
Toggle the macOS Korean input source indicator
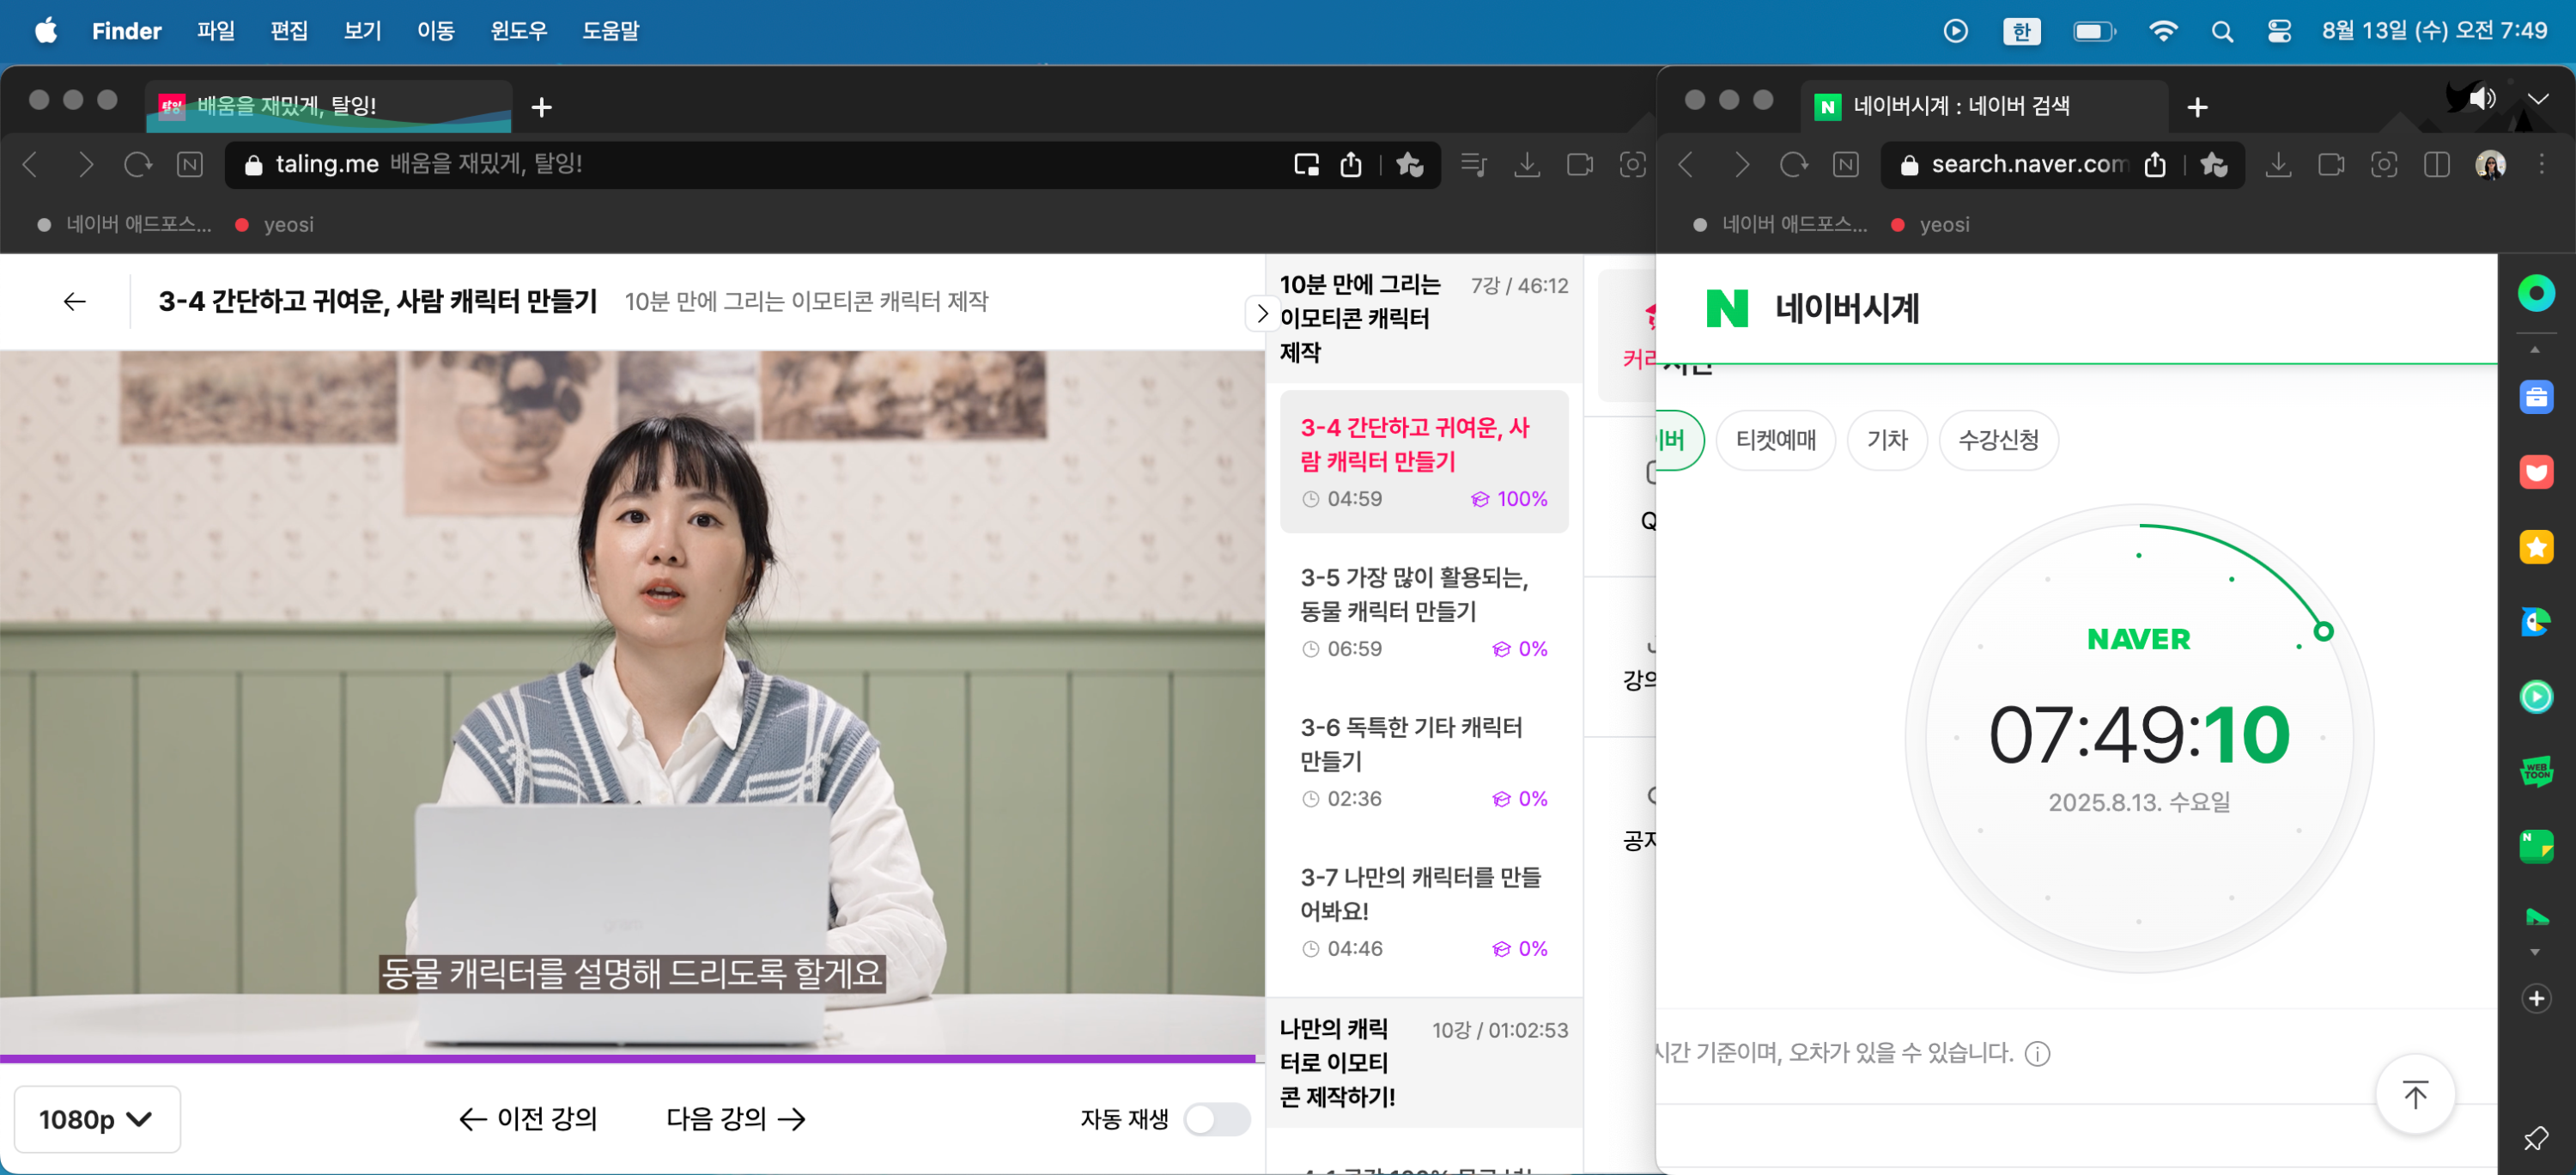tap(2021, 31)
